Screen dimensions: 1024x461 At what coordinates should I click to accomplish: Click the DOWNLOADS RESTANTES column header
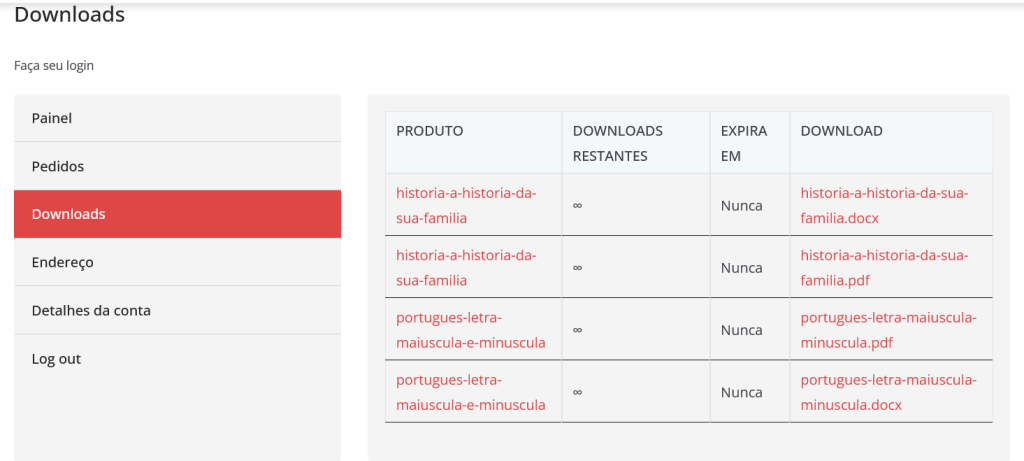[617, 143]
